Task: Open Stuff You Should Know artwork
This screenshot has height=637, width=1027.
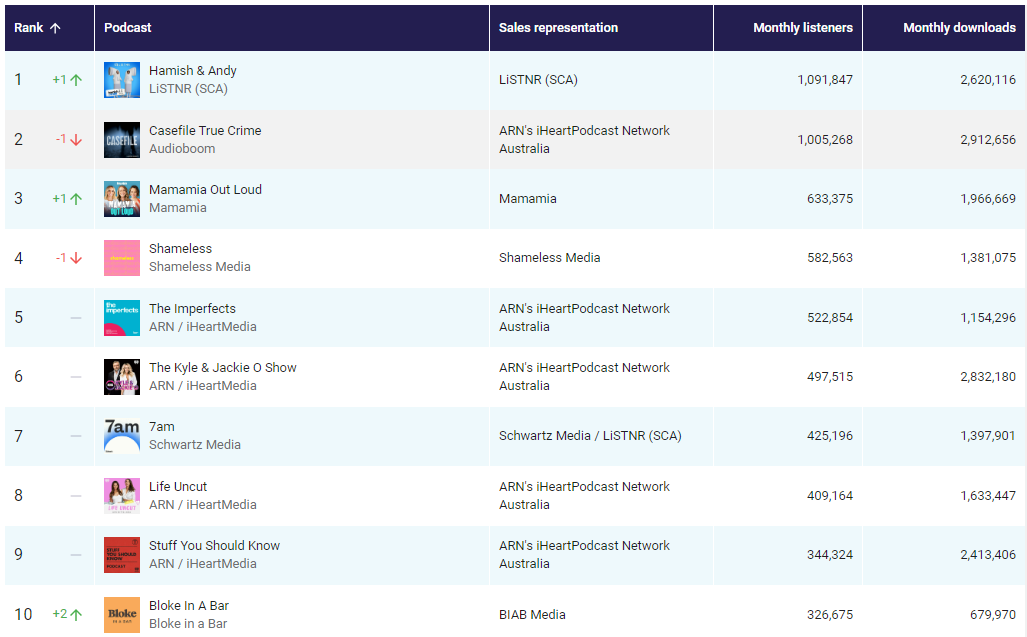Action: [122, 555]
